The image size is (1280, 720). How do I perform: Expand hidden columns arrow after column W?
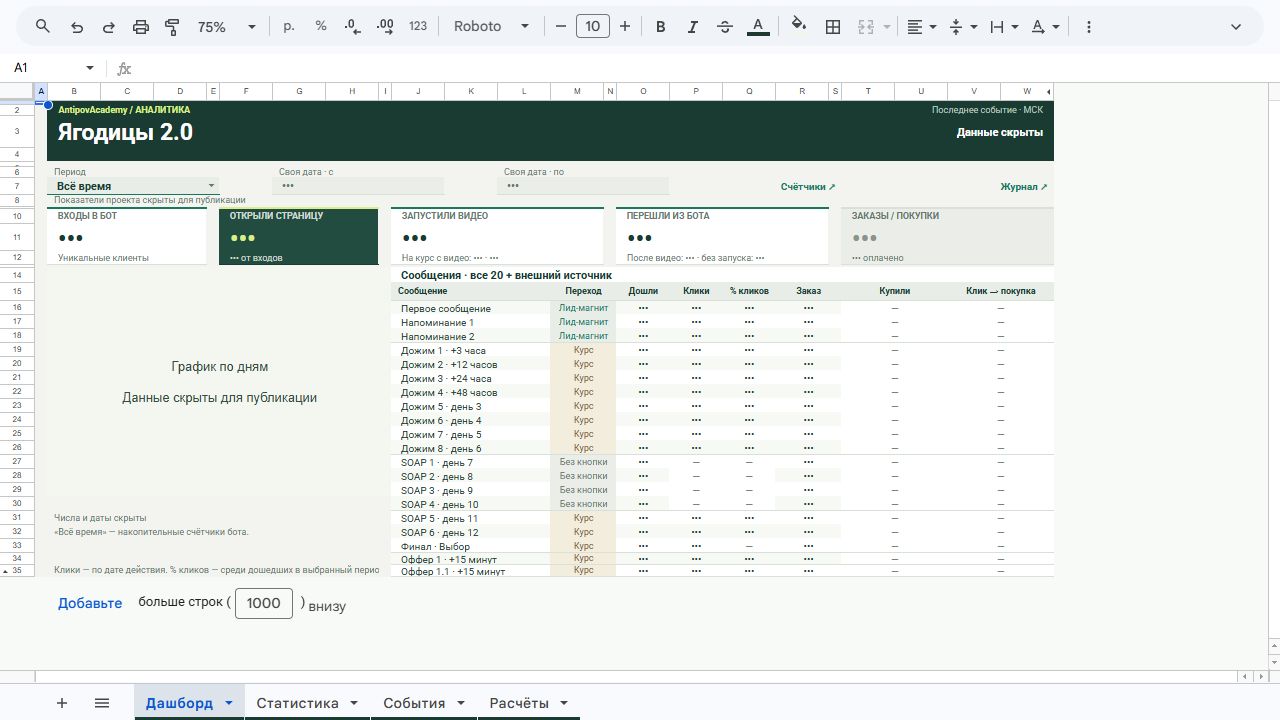coord(1048,92)
